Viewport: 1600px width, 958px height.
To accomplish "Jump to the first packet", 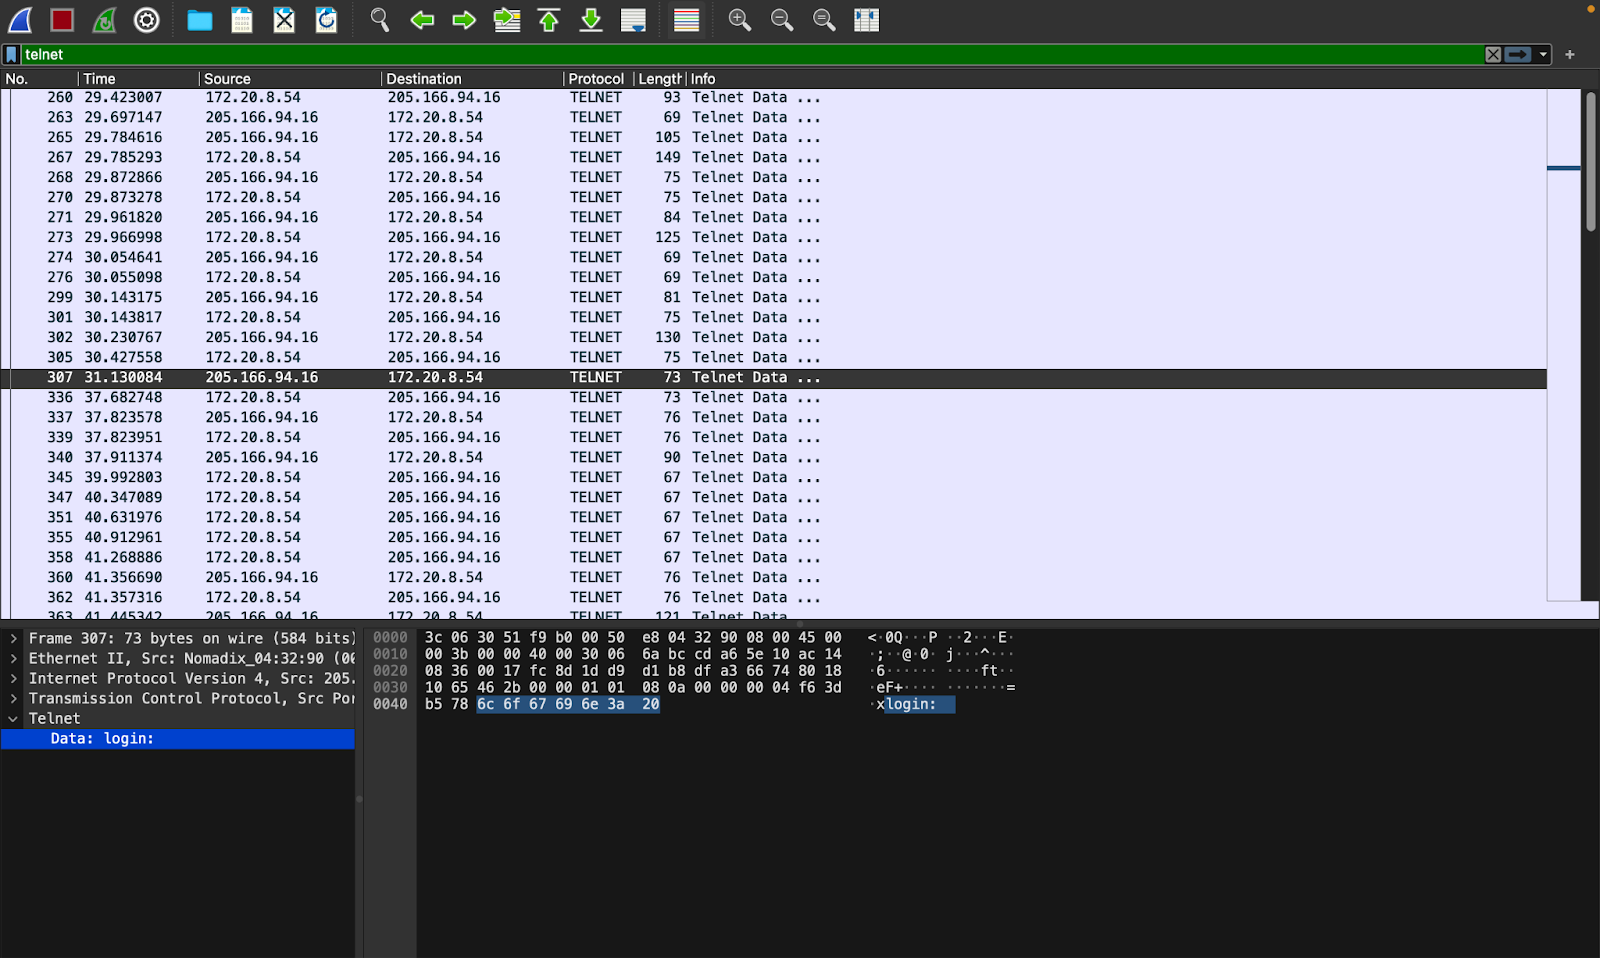I will 549,20.
